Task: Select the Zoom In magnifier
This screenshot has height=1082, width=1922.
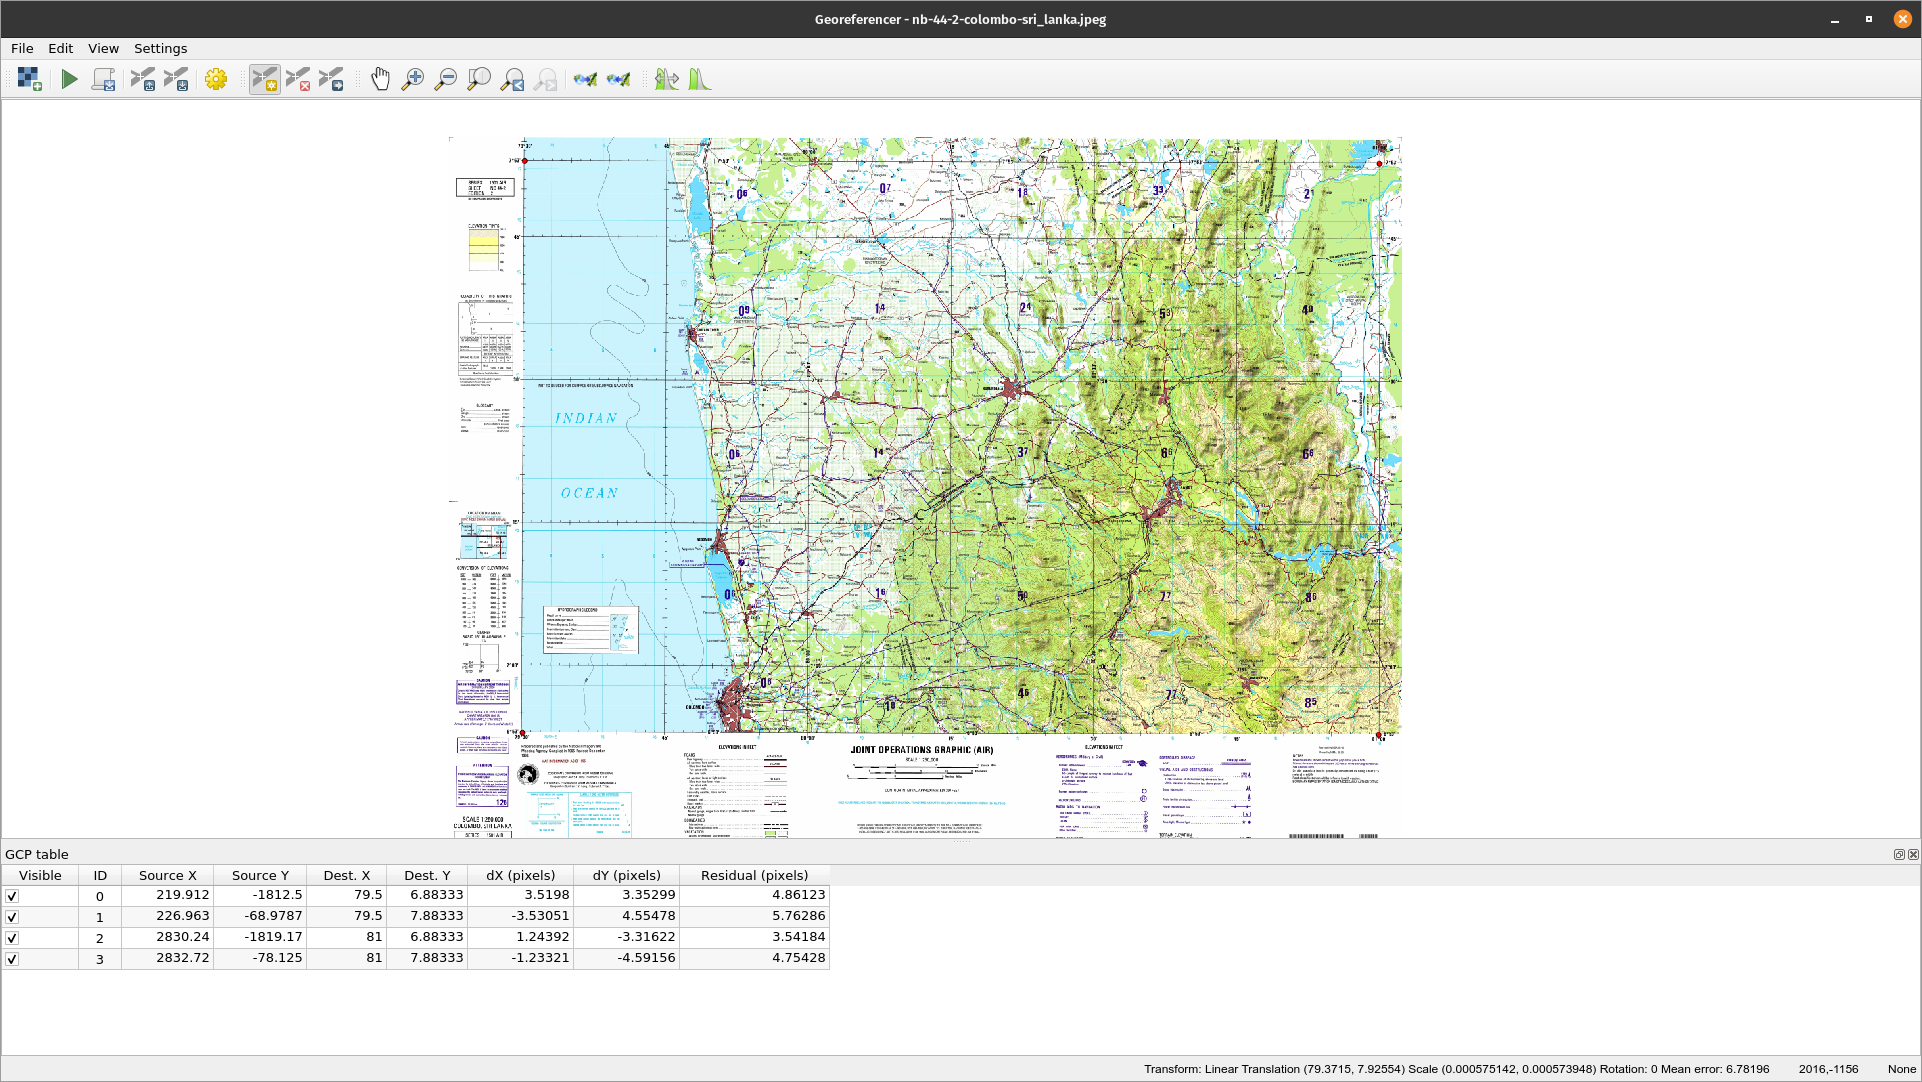Action: pyautogui.click(x=413, y=79)
